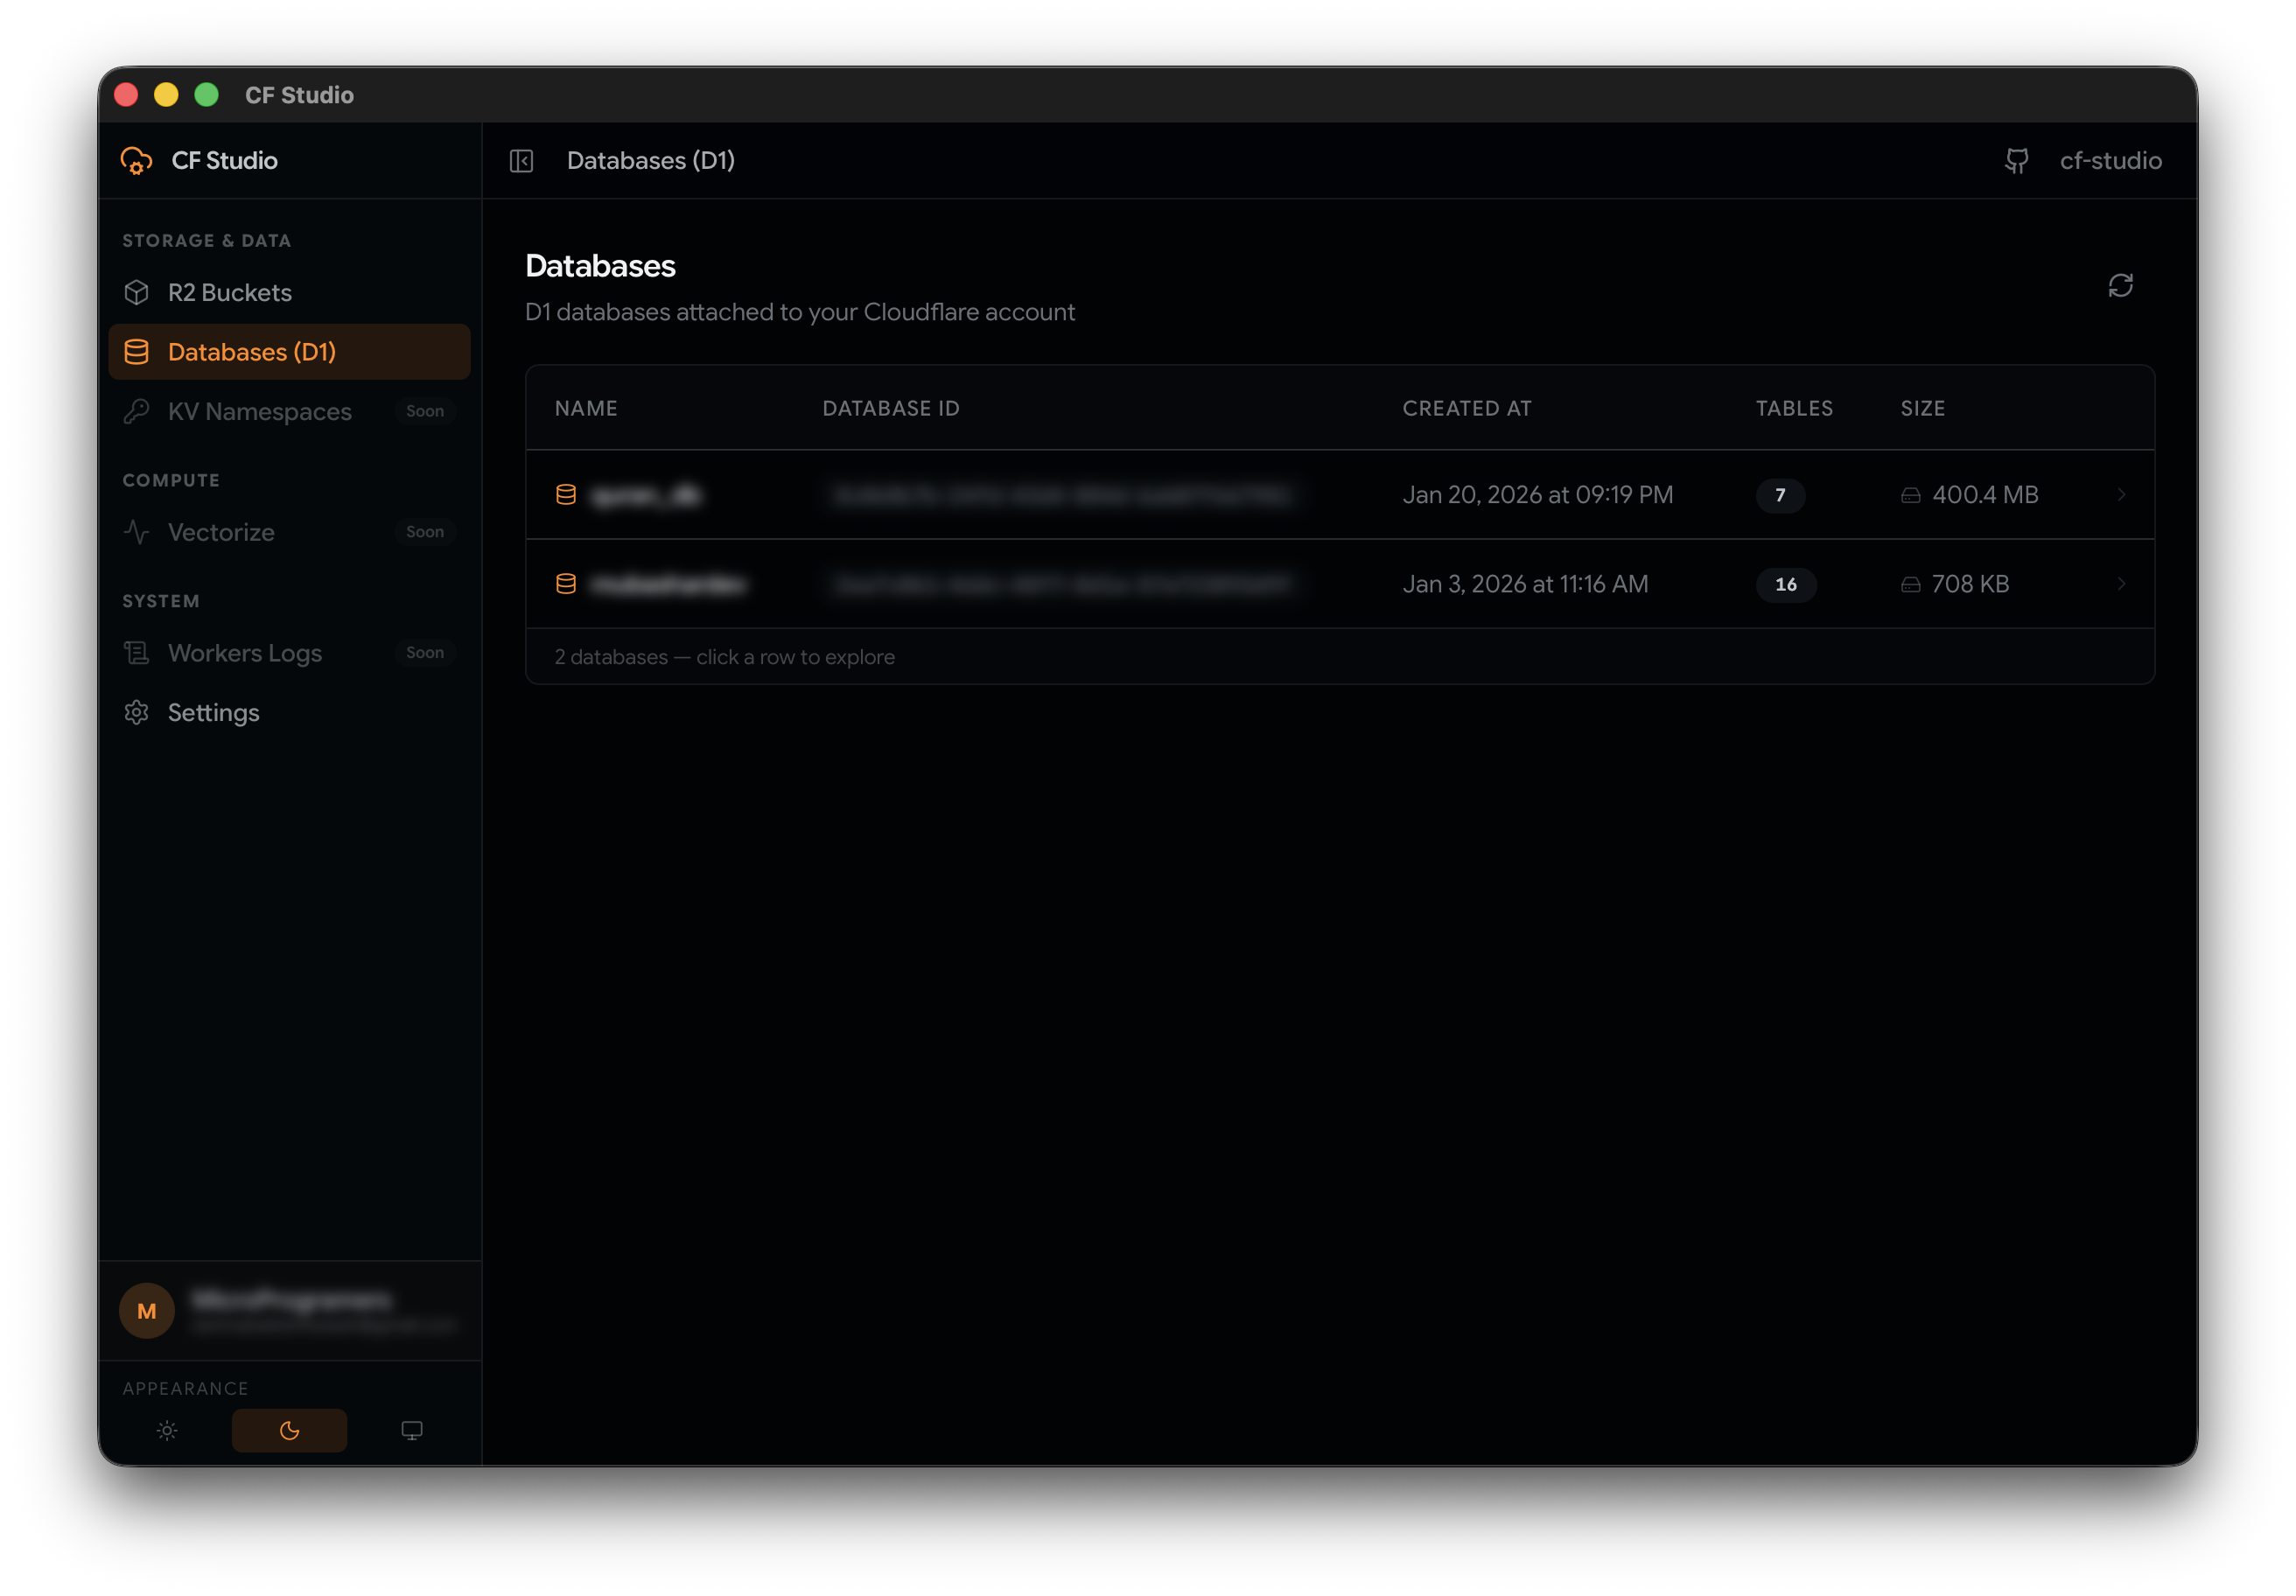Click the tables count badge 16

click(1787, 585)
